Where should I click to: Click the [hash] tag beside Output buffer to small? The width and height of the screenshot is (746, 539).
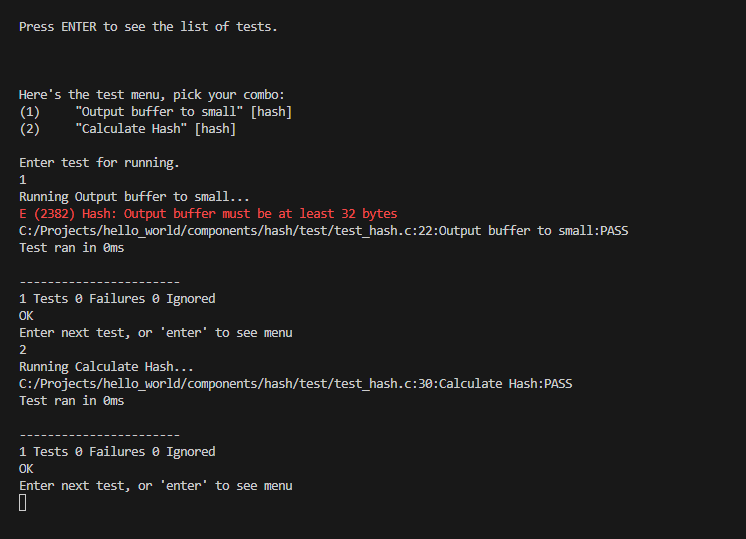tap(271, 112)
